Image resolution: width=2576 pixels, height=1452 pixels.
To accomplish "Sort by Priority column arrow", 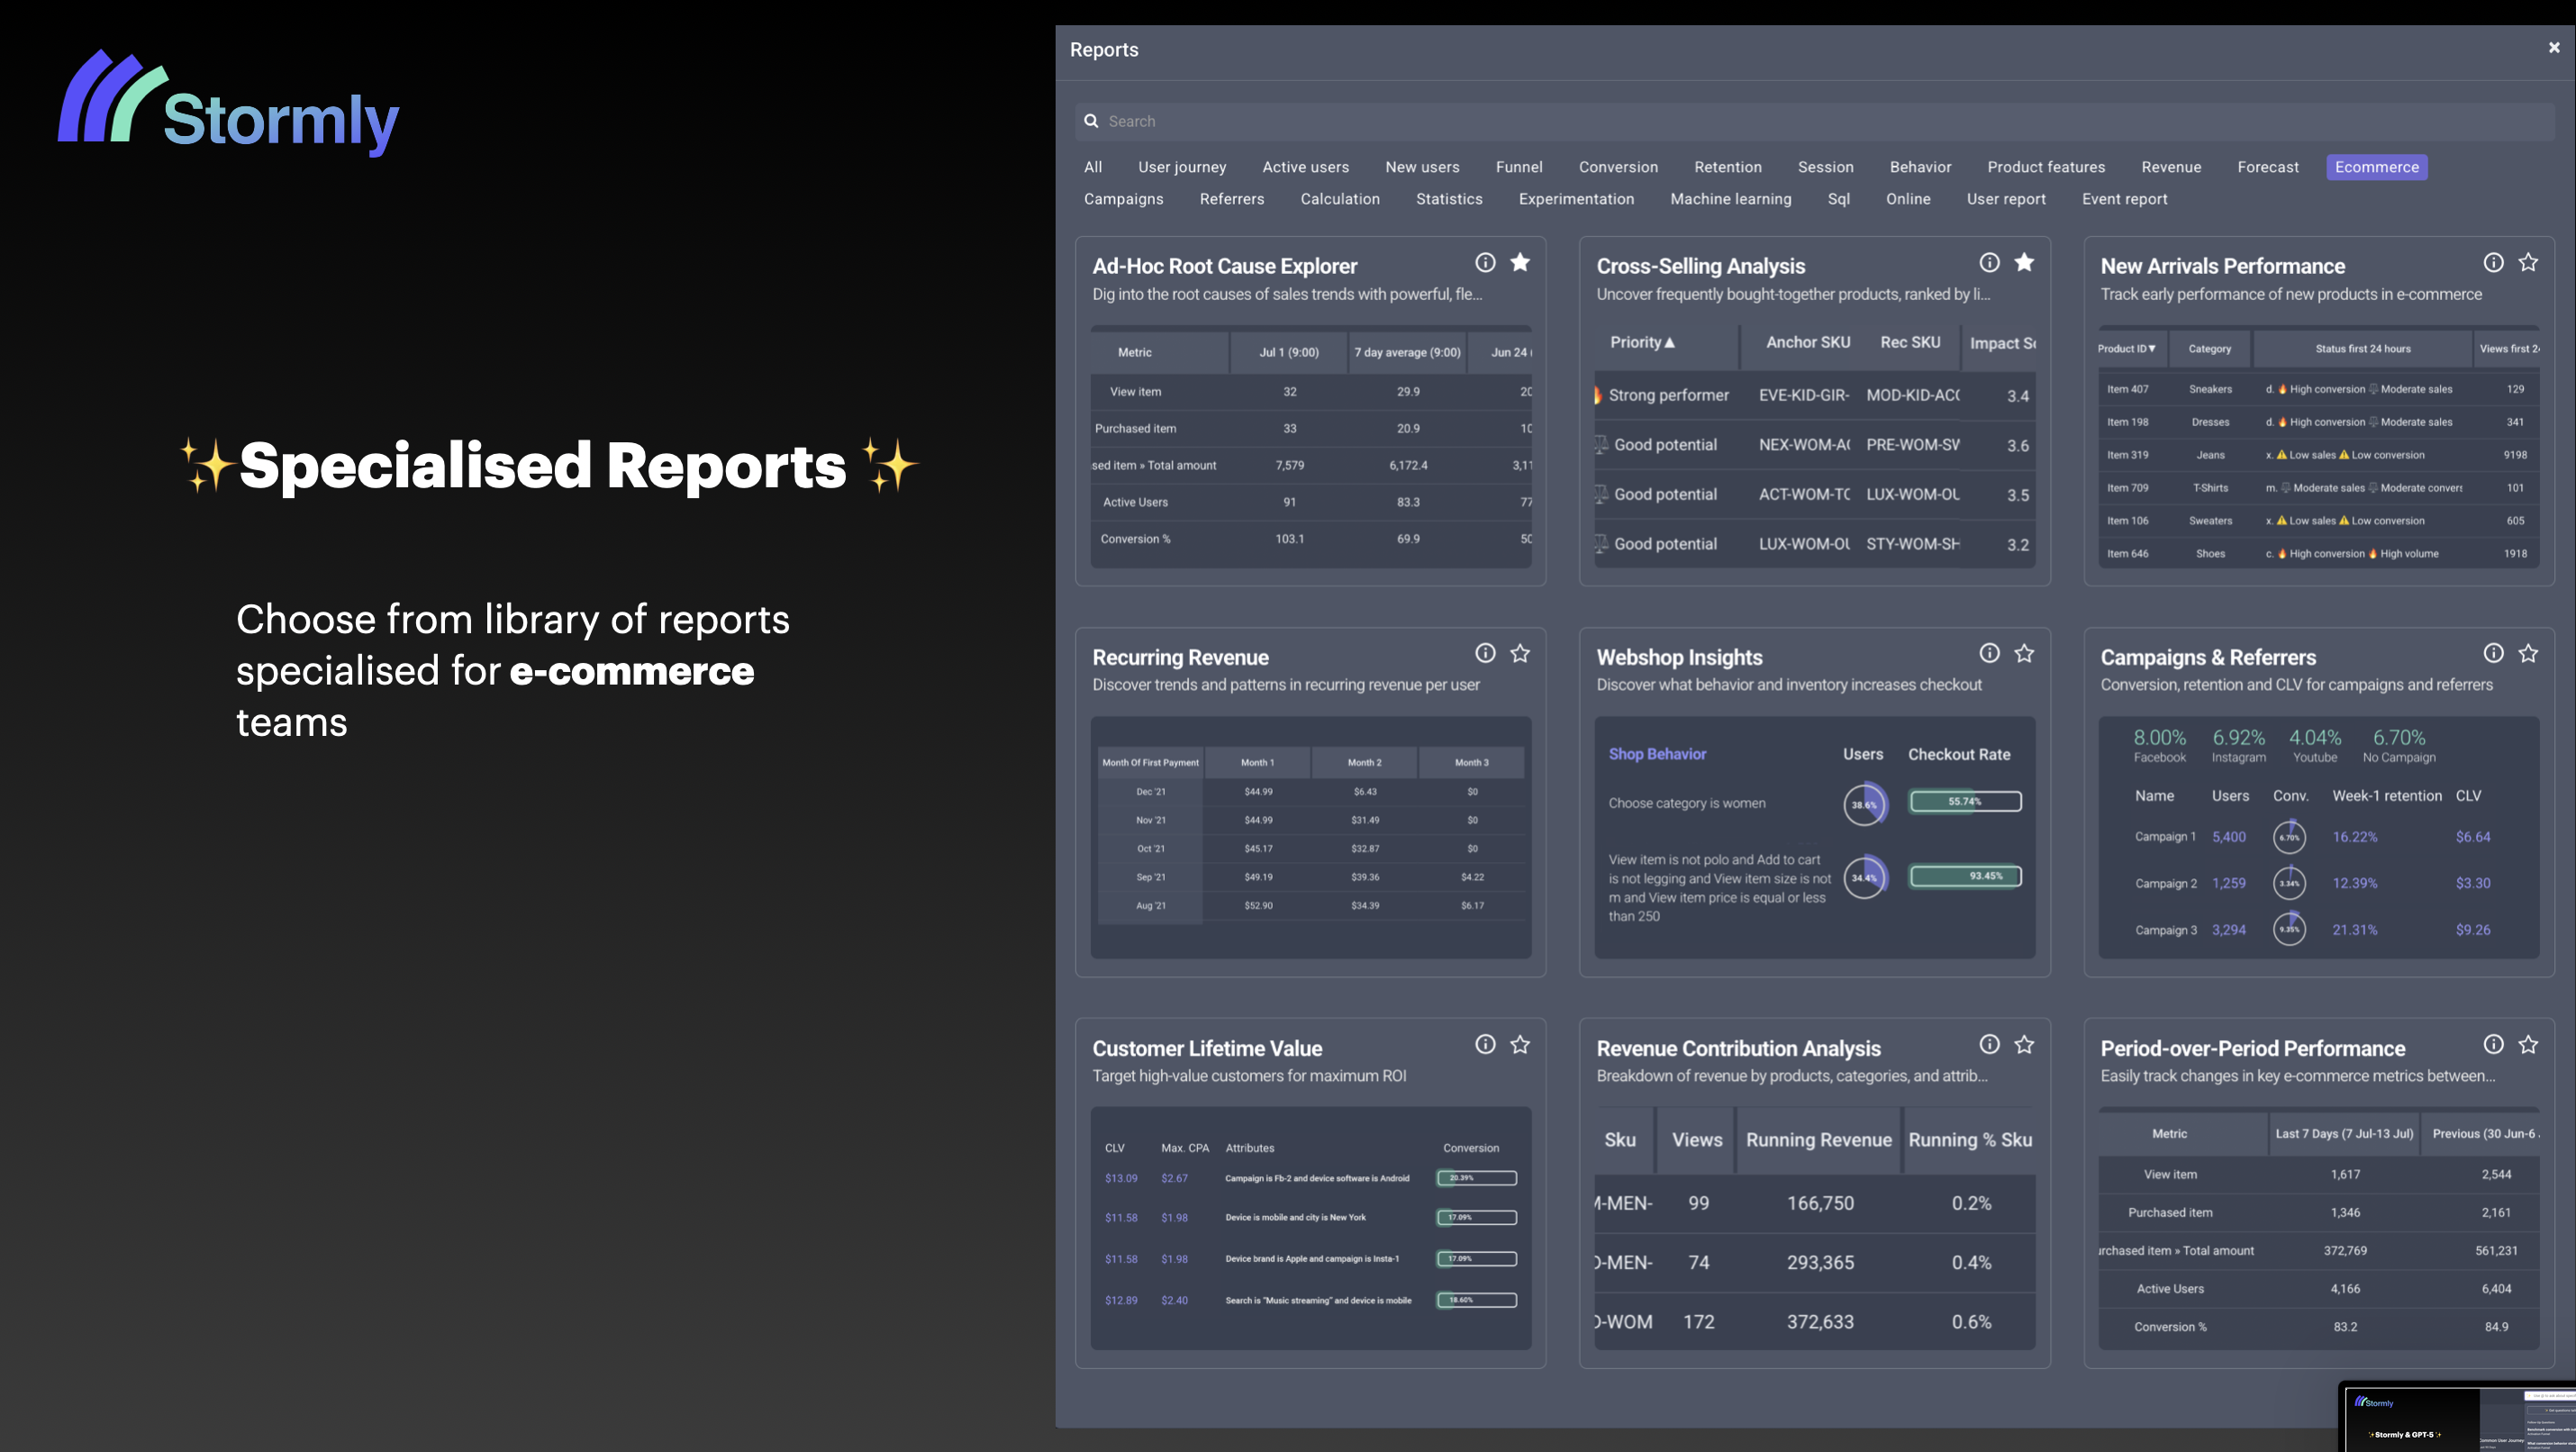I will click(1669, 342).
